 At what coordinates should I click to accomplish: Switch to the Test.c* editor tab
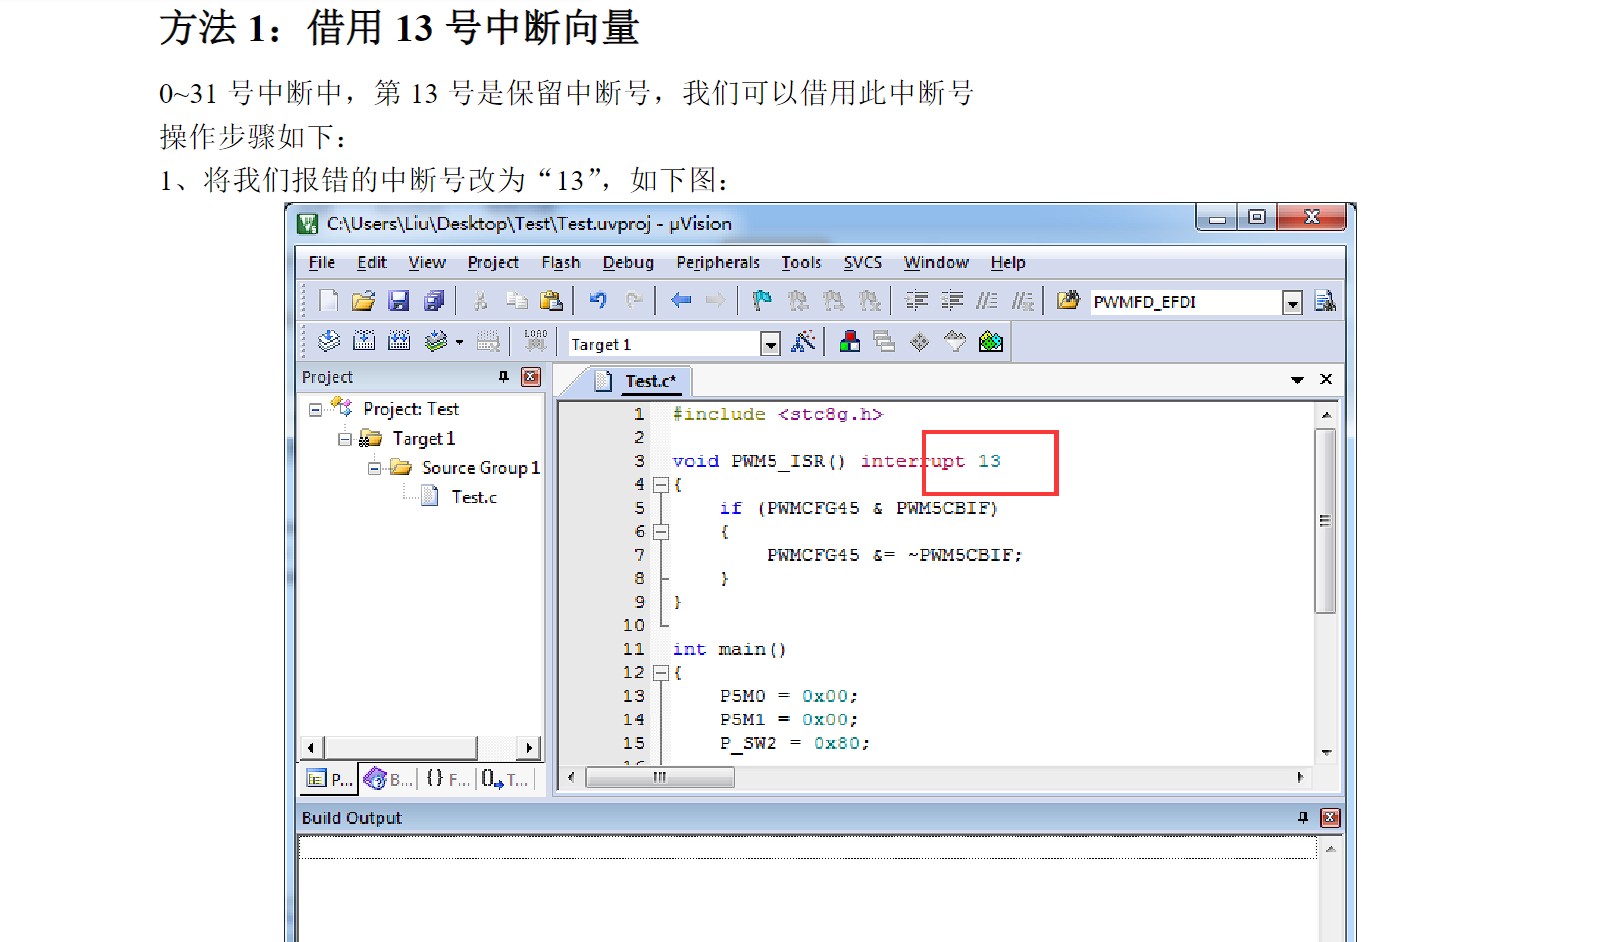tap(638, 381)
